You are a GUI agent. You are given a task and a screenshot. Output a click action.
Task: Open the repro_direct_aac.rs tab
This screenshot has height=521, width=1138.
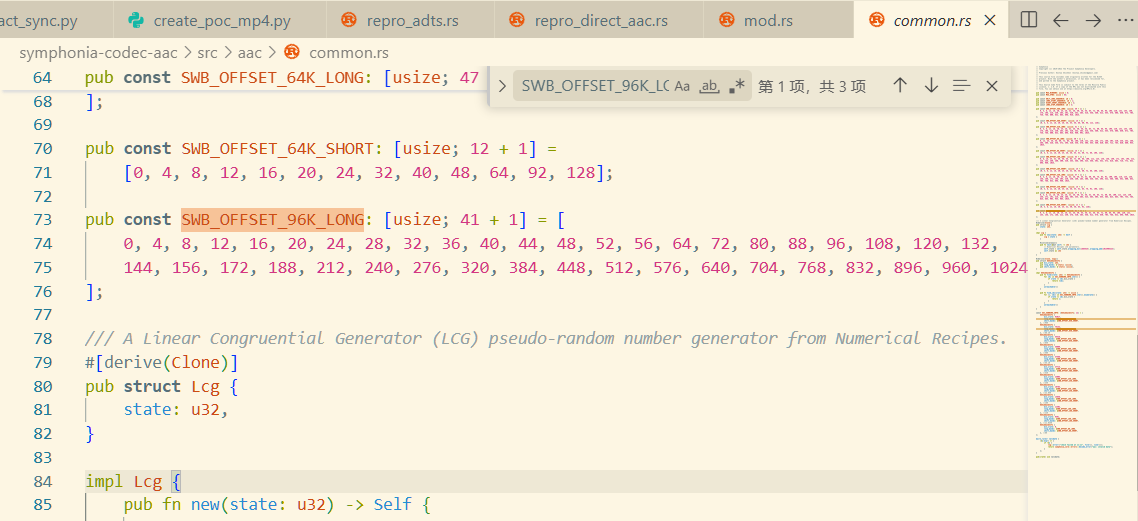600,20
